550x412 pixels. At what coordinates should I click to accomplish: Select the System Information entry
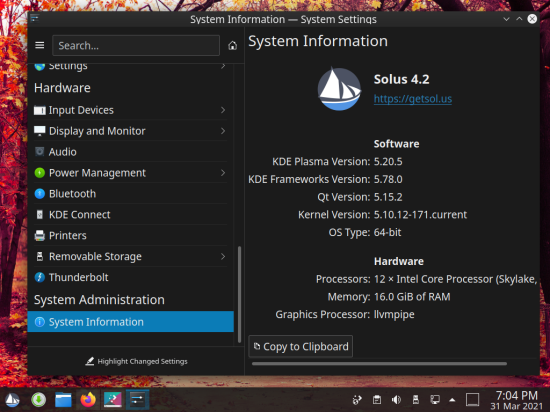pos(130,322)
